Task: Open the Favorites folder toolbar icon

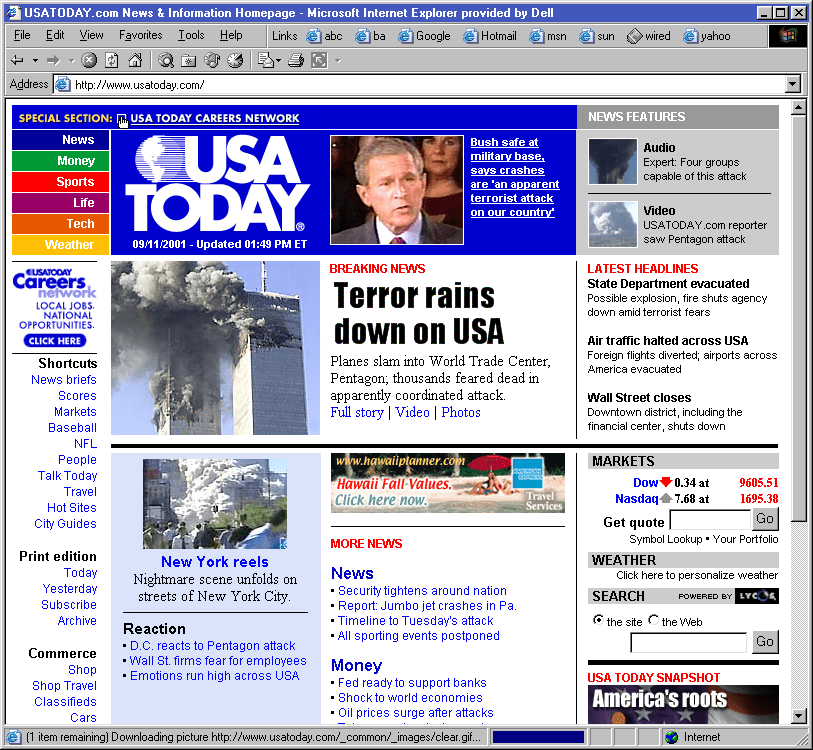Action: pos(189,61)
